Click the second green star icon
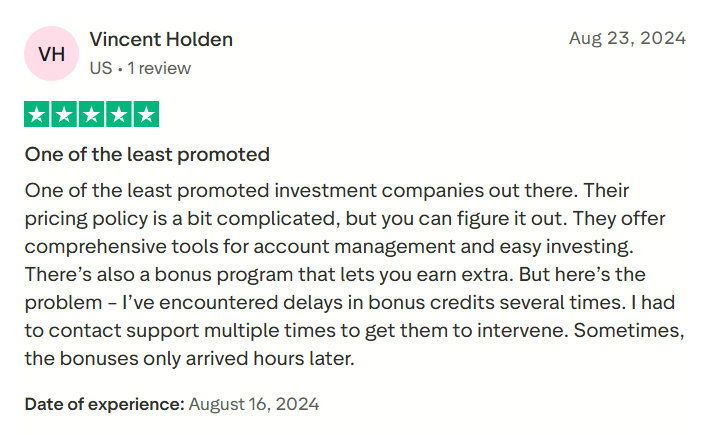 [x=64, y=114]
